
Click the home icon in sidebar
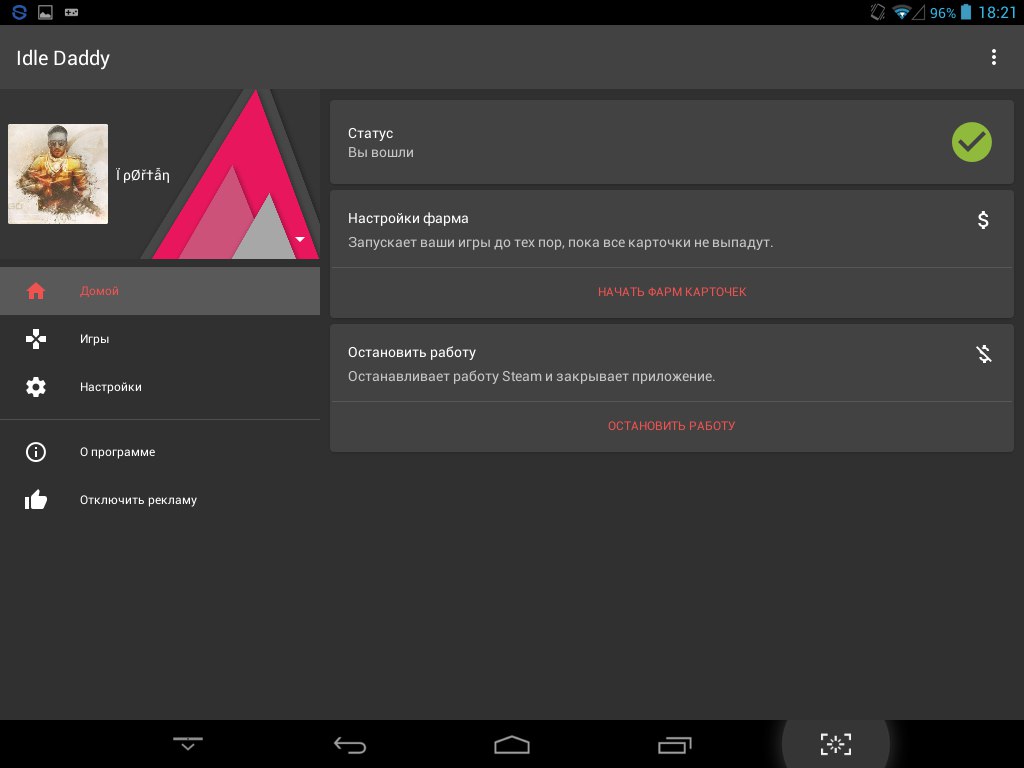point(36,291)
